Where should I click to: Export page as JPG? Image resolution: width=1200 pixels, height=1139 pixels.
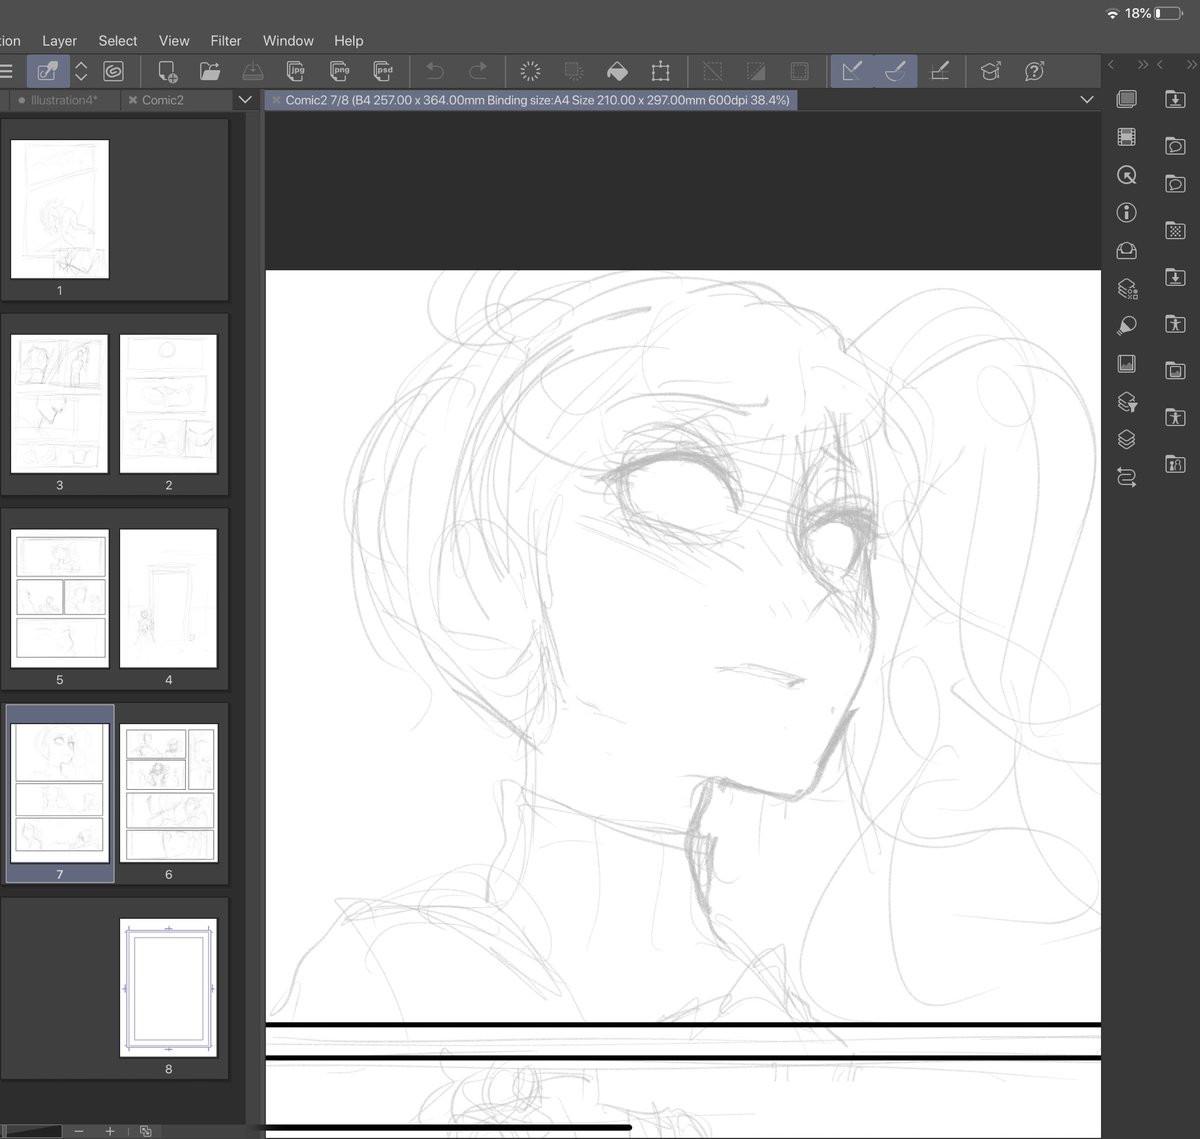point(296,71)
